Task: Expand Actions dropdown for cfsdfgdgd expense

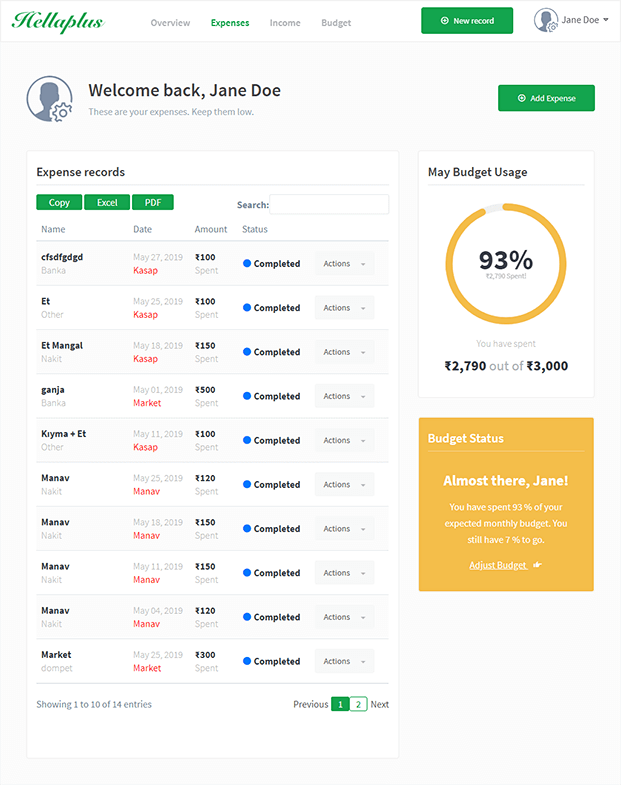Action: [344, 264]
